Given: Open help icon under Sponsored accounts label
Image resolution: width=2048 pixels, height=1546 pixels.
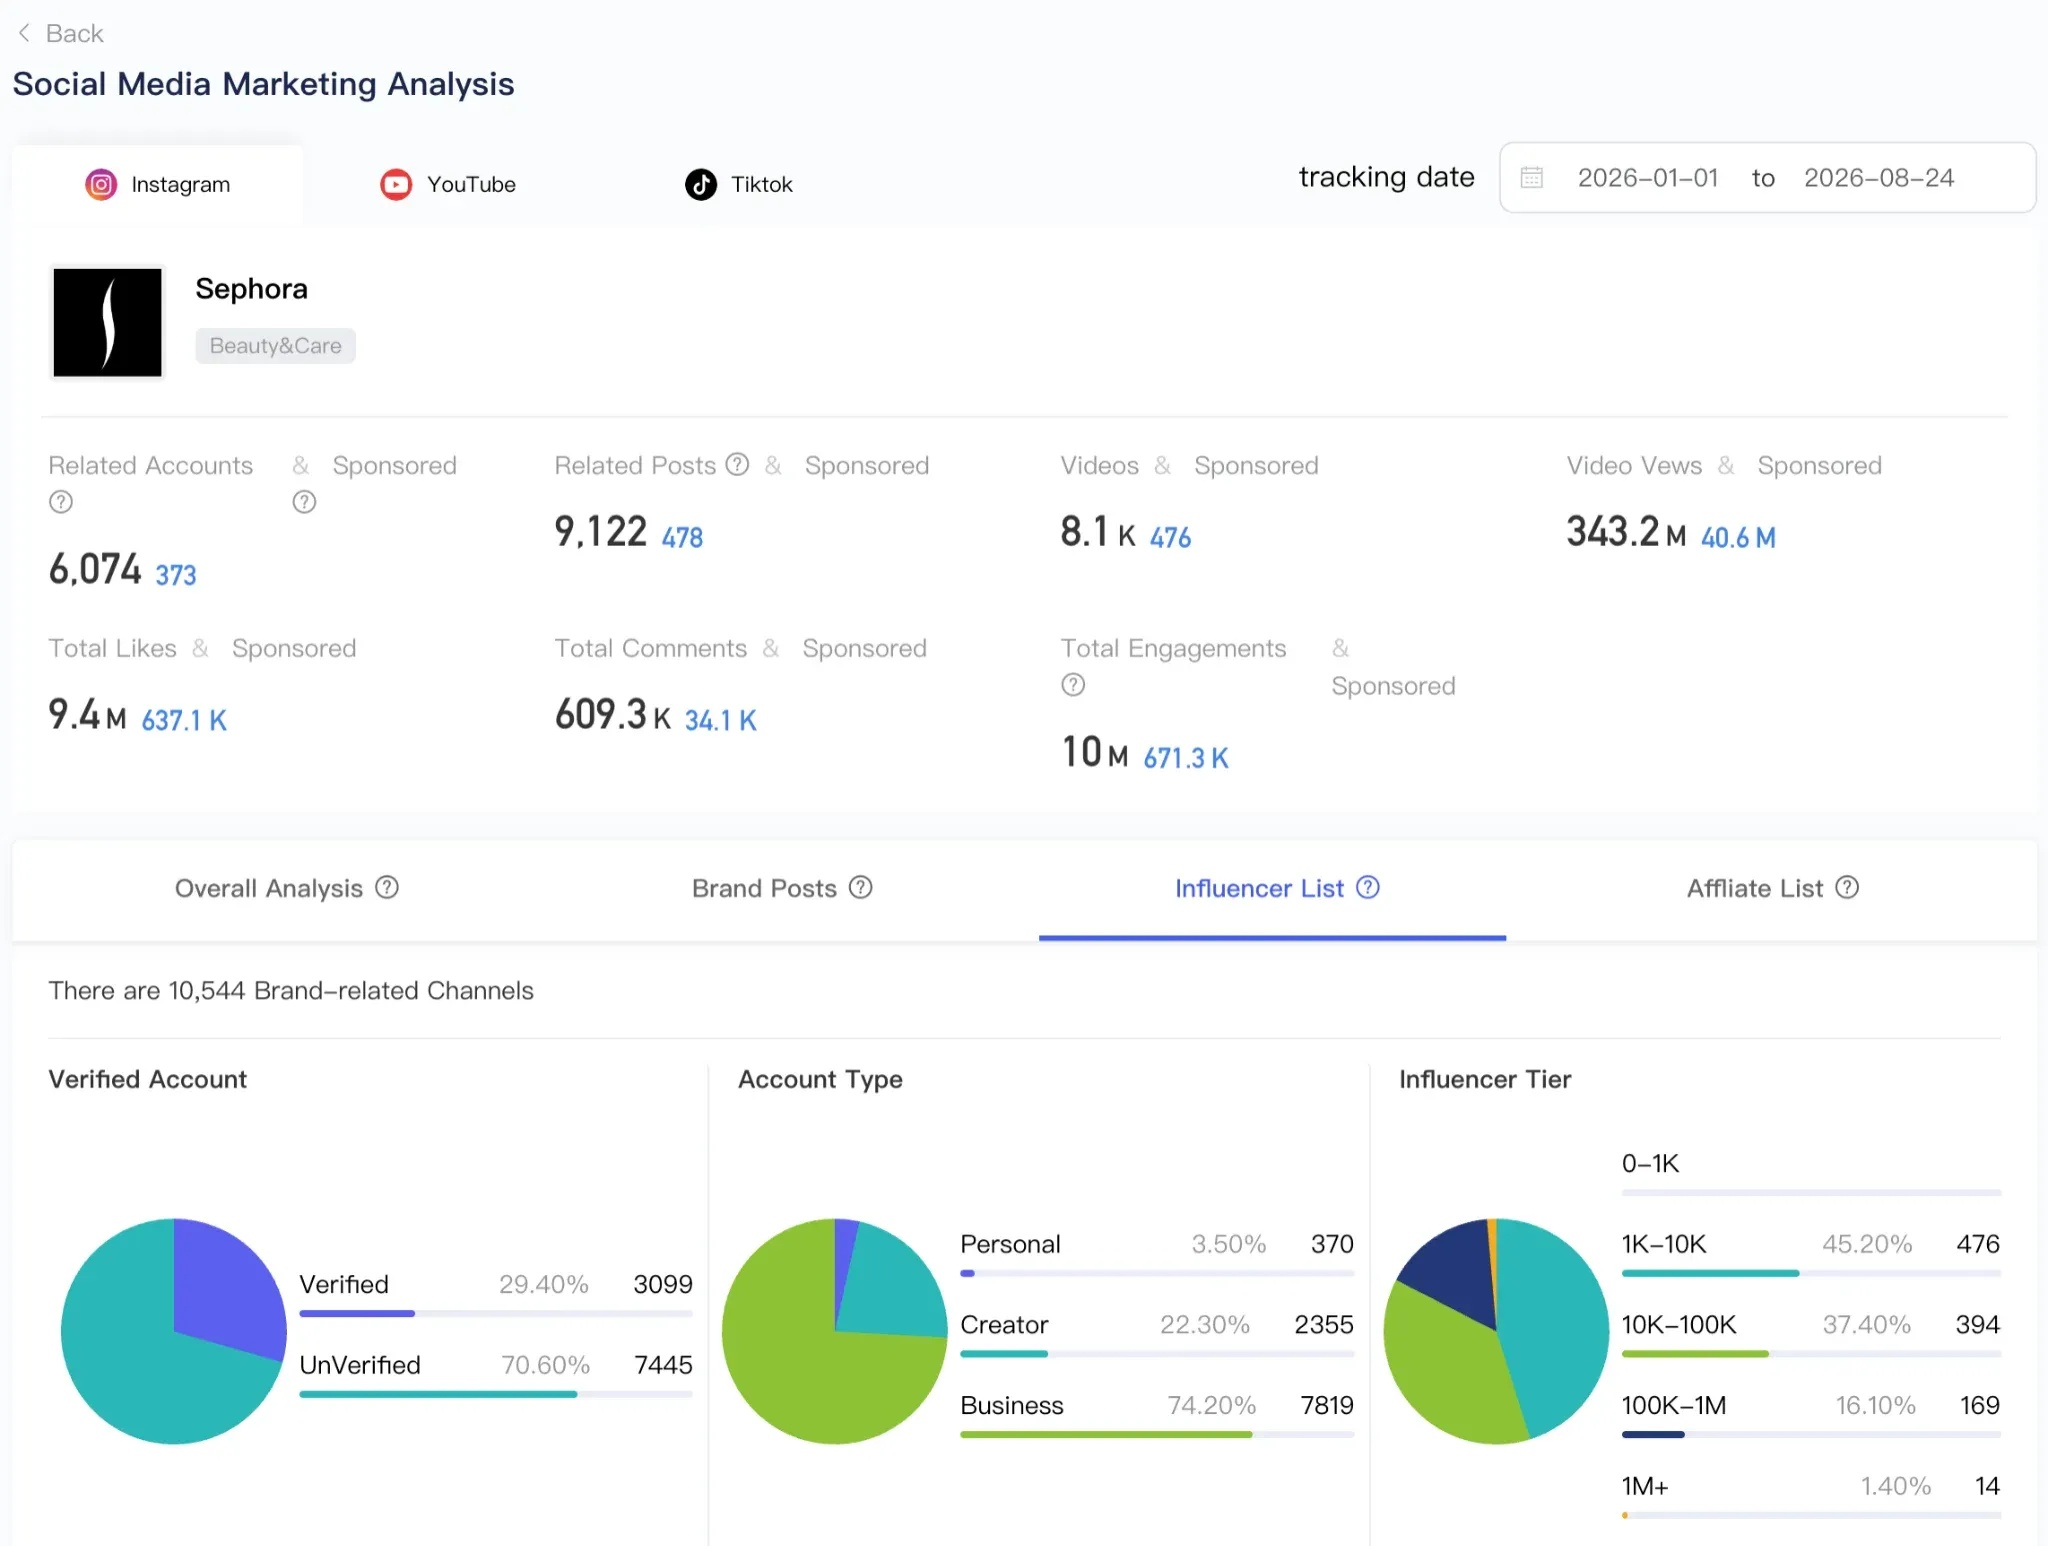Looking at the screenshot, I should (304, 502).
